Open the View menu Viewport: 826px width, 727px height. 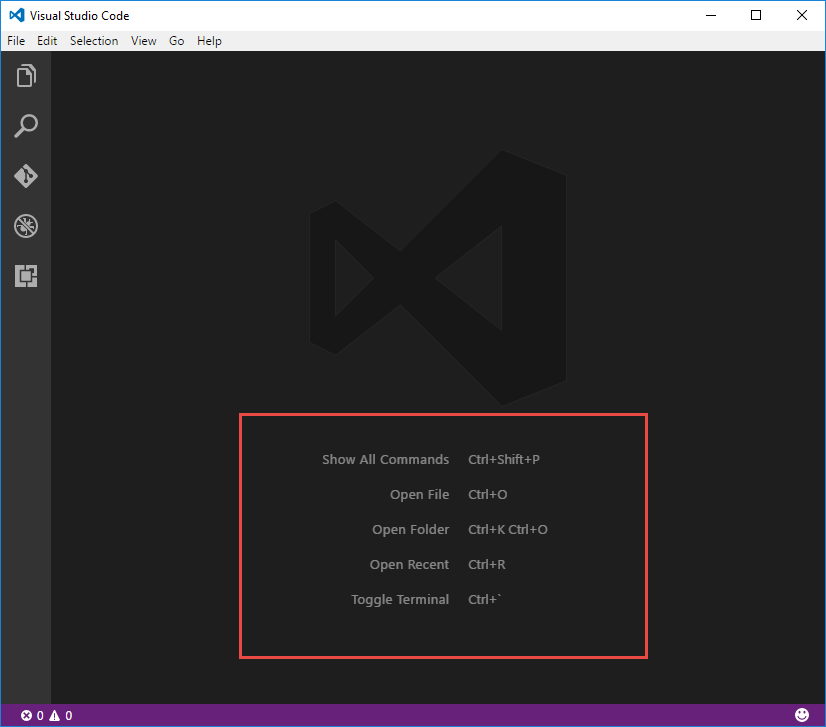tap(143, 41)
